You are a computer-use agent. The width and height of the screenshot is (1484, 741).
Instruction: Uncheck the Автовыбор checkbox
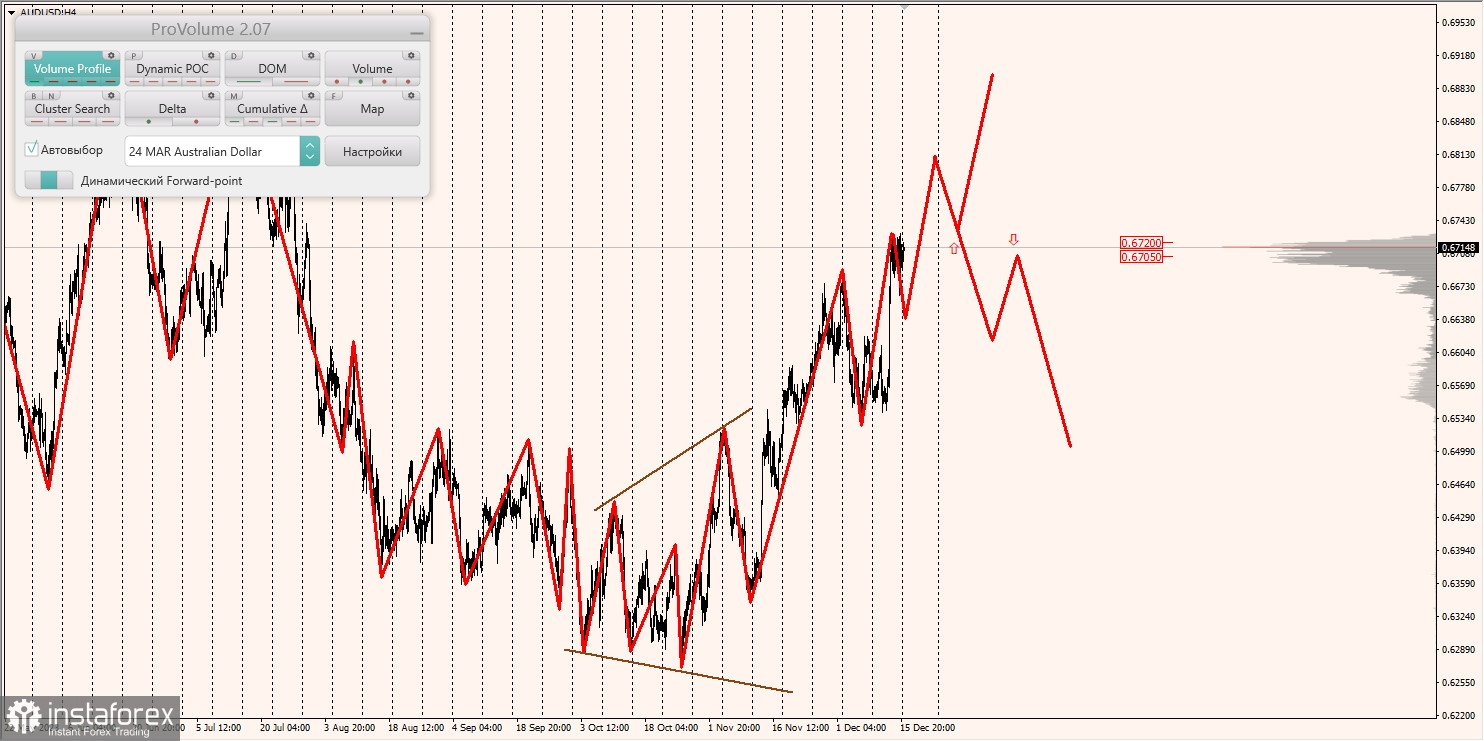pos(32,149)
